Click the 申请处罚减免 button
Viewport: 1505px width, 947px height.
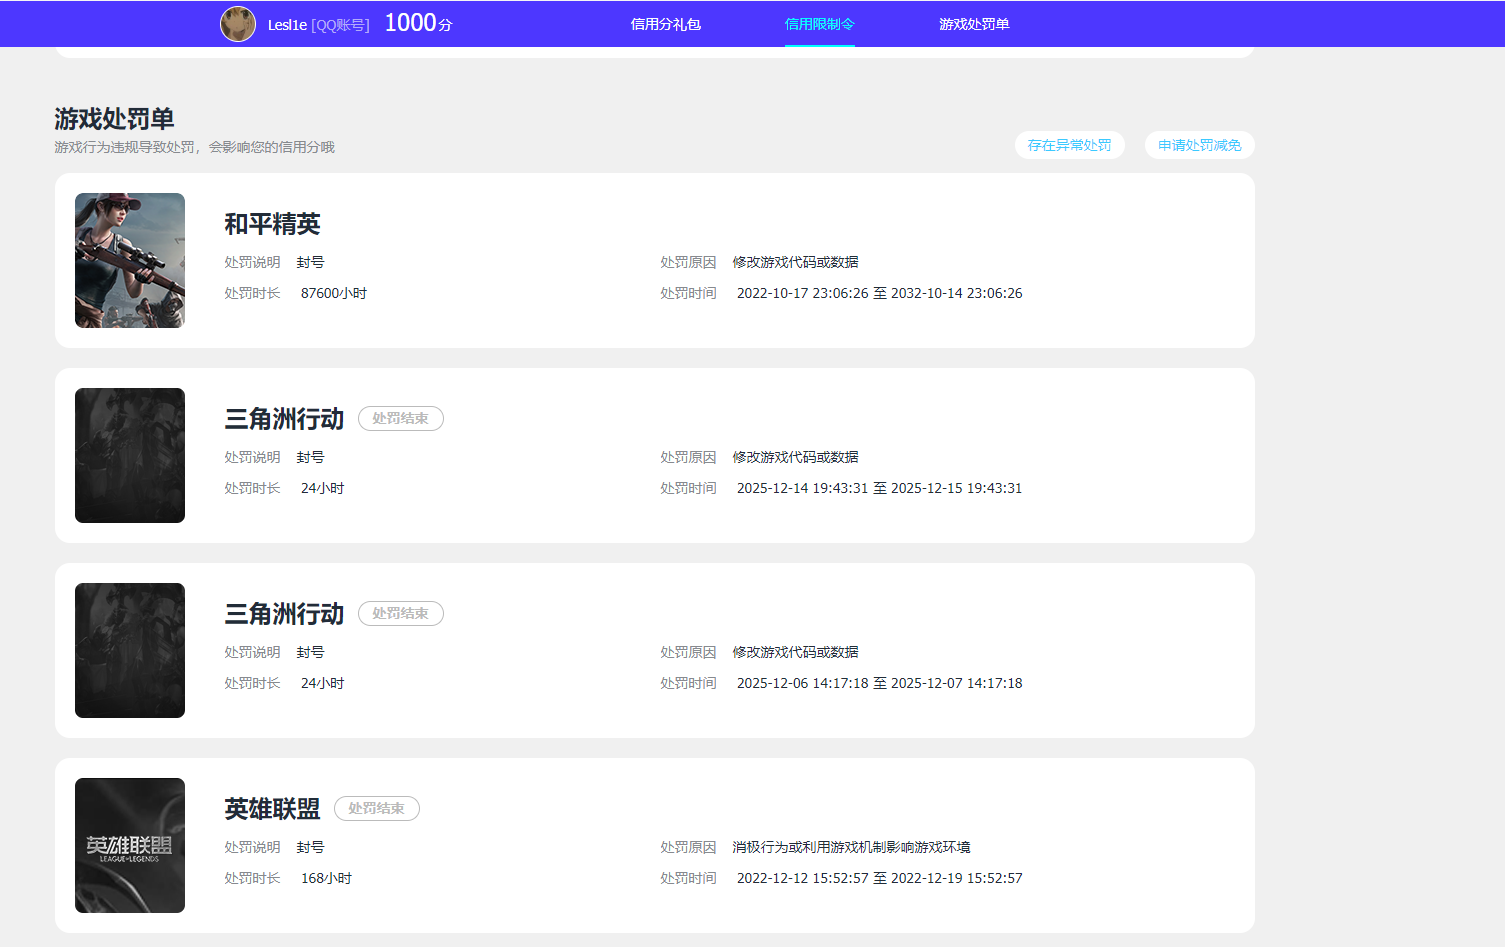pyautogui.click(x=1200, y=145)
